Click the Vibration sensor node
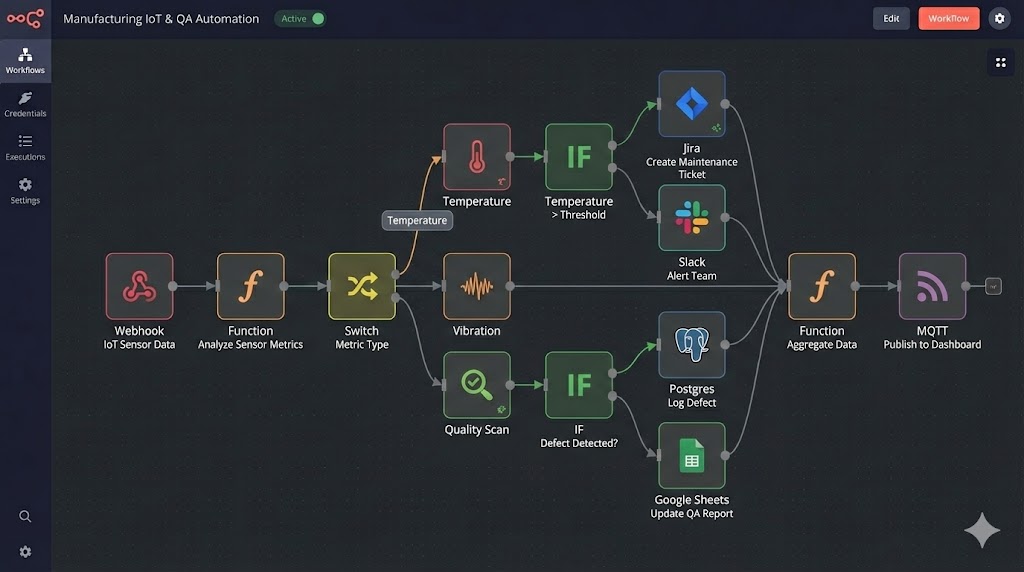Image resolution: width=1024 pixels, height=572 pixels. tap(477, 286)
